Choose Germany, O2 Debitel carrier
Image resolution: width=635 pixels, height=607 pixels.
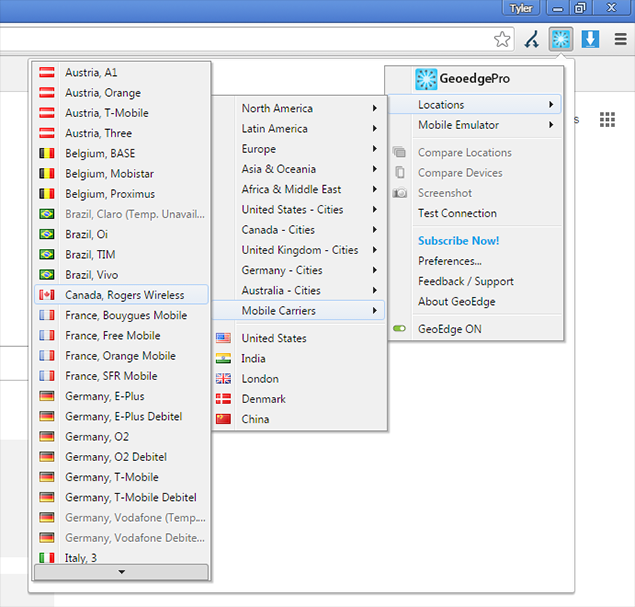click(x=121, y=457)
